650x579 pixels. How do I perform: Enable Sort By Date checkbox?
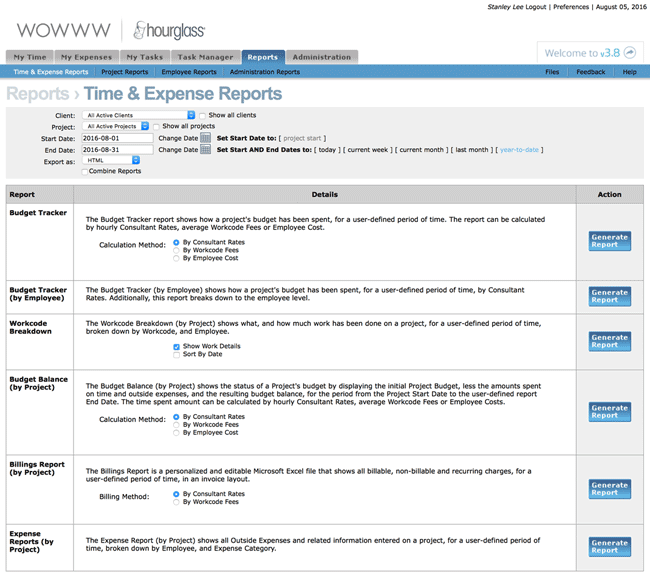(x=177, y=355)
